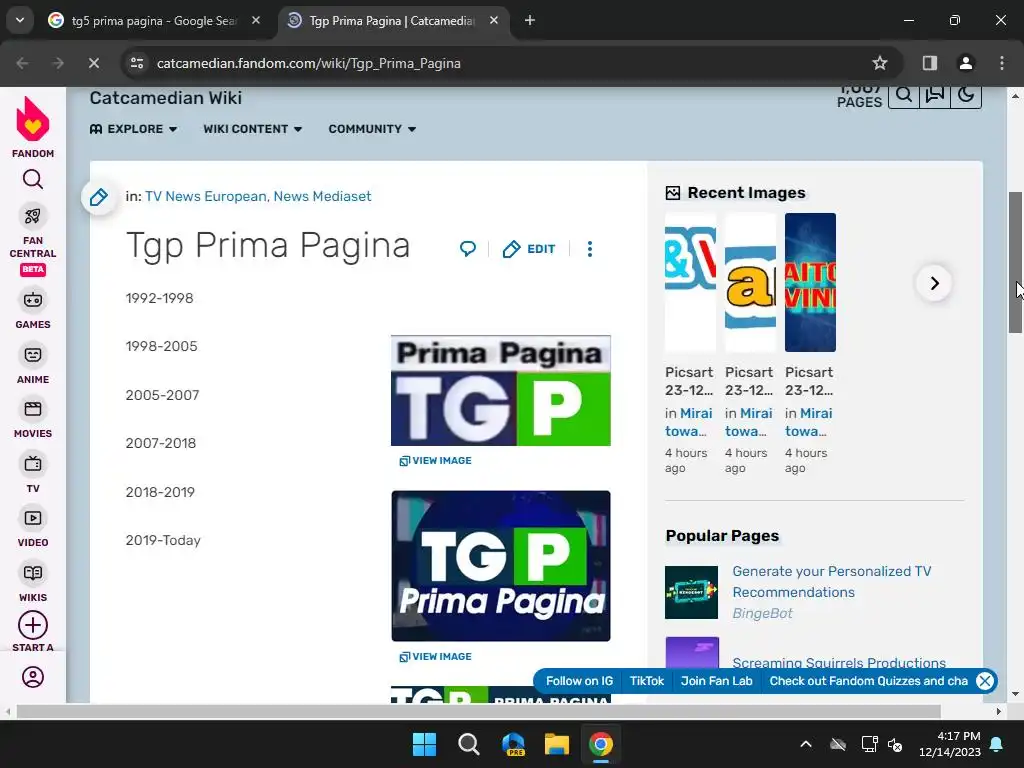This screenshot has height=768, width=1024.
Task: Open Chrome three-dot menu
Action: pyautogui.click(x=1002, y=63)
